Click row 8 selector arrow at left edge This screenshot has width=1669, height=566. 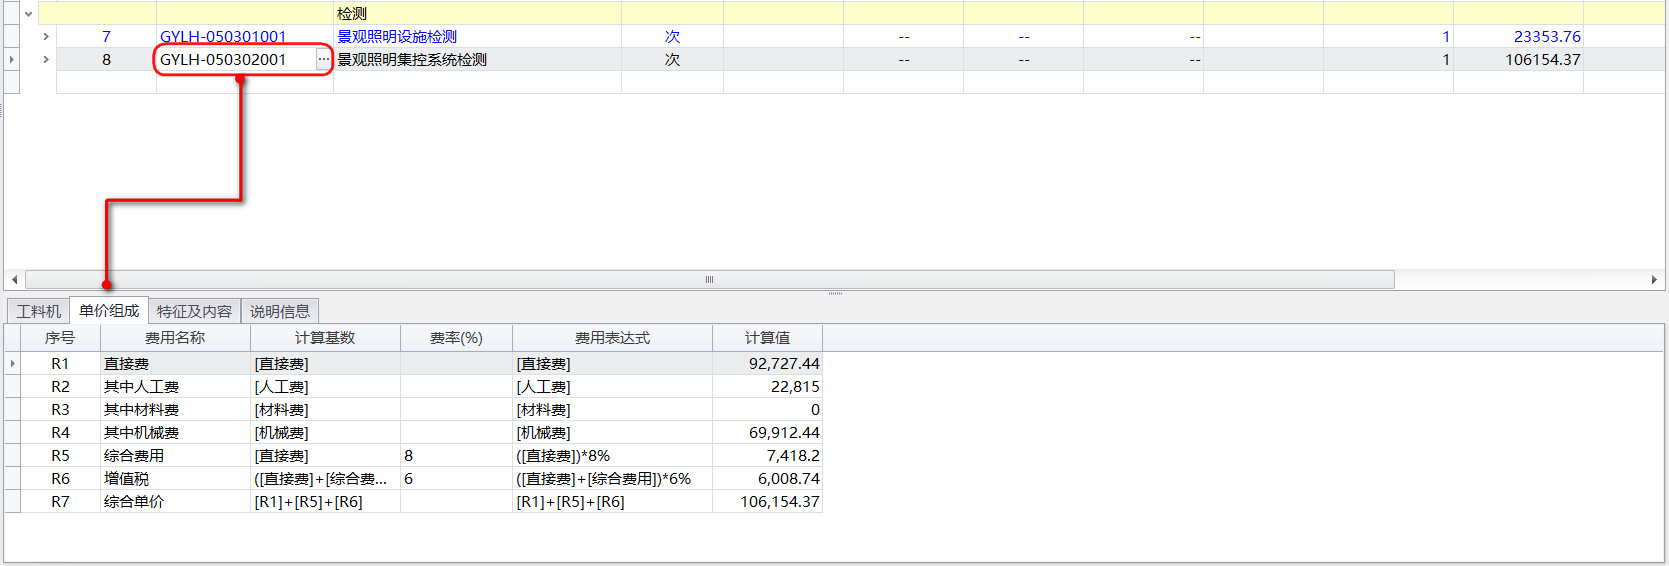(12, 60)
